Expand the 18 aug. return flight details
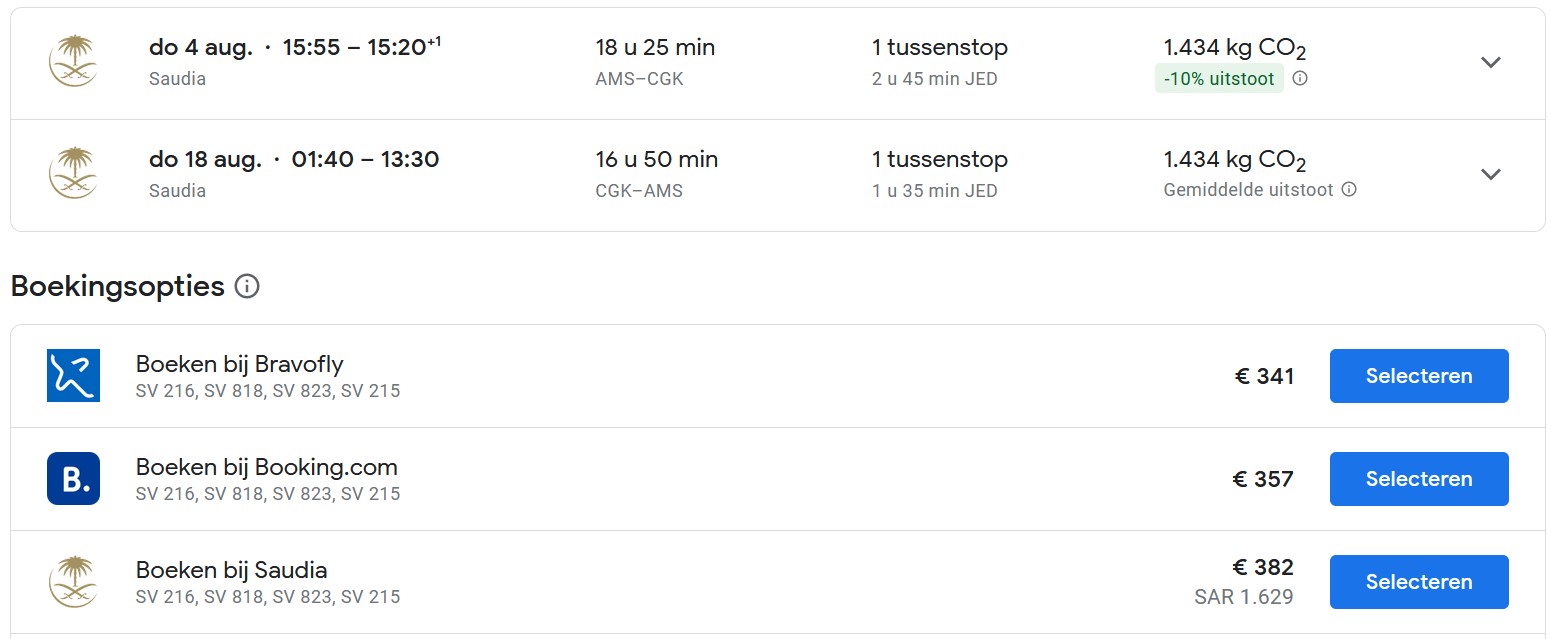1551x639 pixels. [1491, 174]
